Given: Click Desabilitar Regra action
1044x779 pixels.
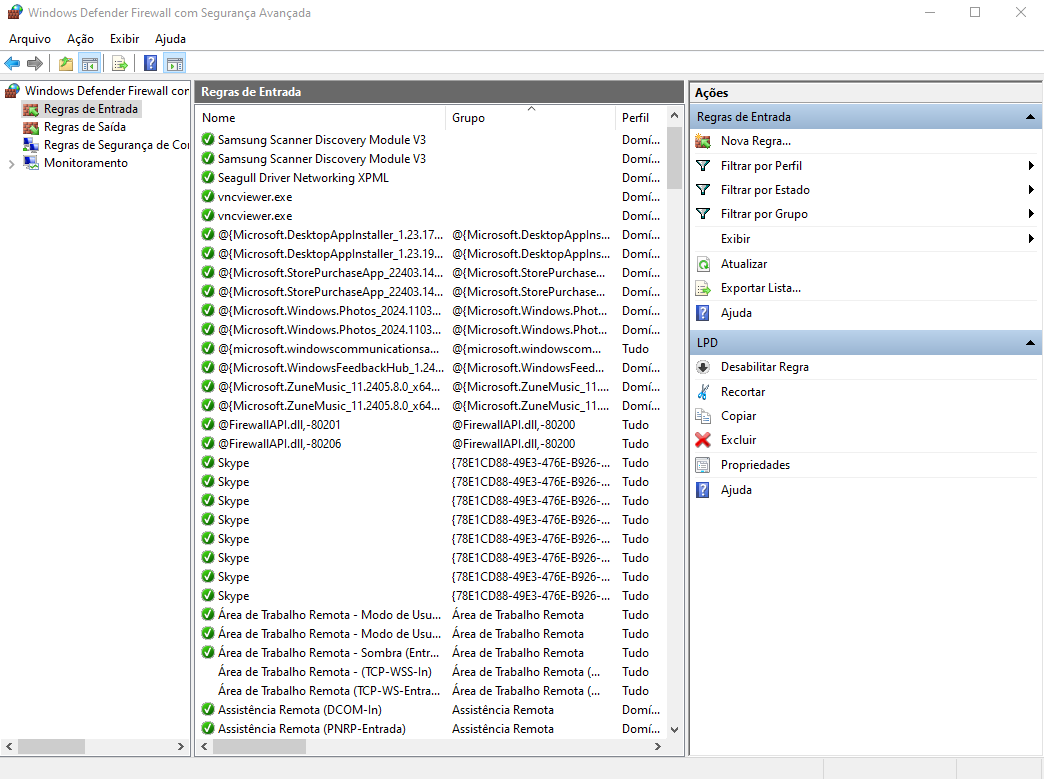Looking at the screenshot, I should pos(764,367).
